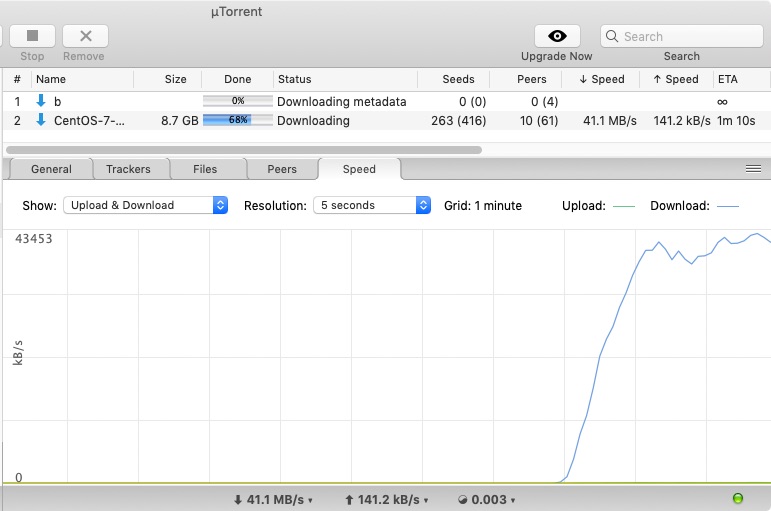Screen dimensions: 771x511
Task: Click the 8.7 GB size cell
Action: pos(179,121)
